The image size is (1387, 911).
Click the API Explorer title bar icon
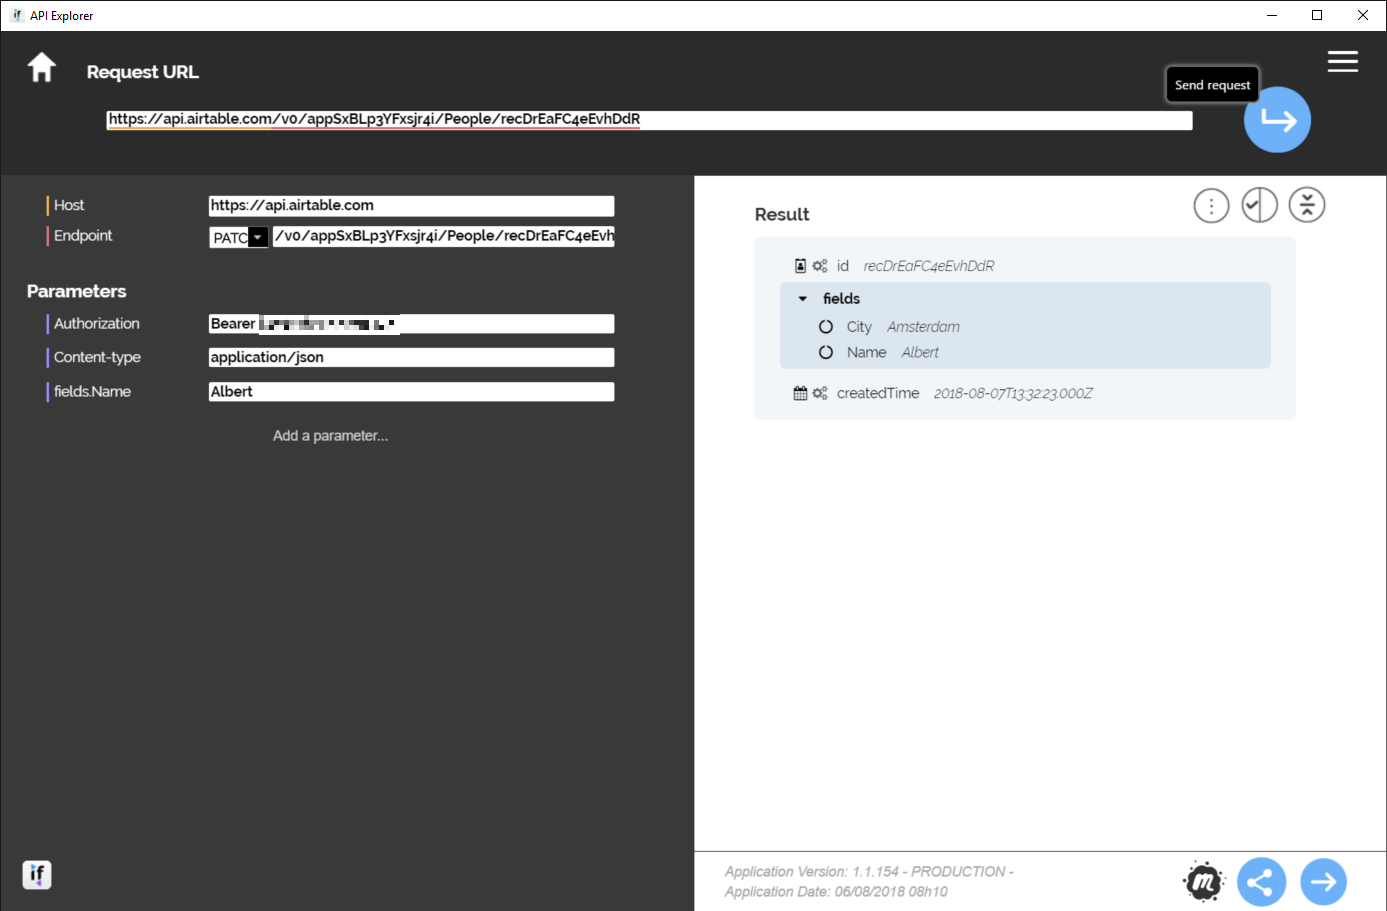point(17,15)
